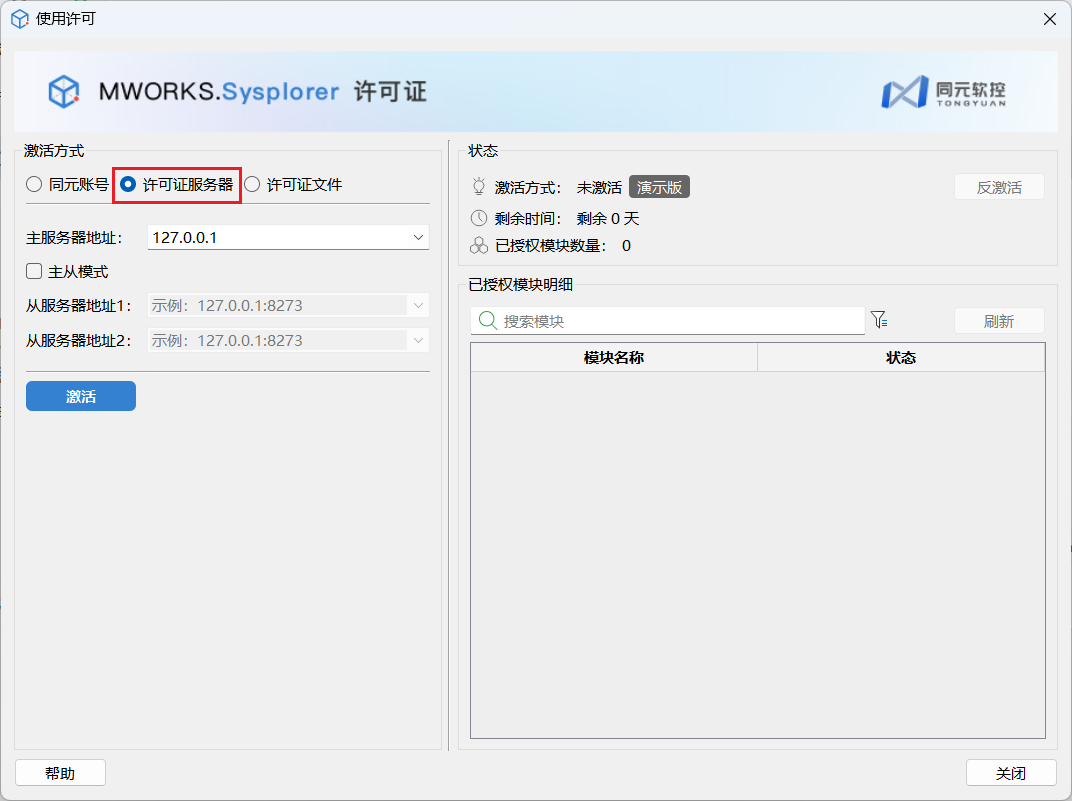Image resolution: width=1072 pixels, height=801 pixels.
Task: Click the MWORKS cube logo in banner
Action: (64, 92)
